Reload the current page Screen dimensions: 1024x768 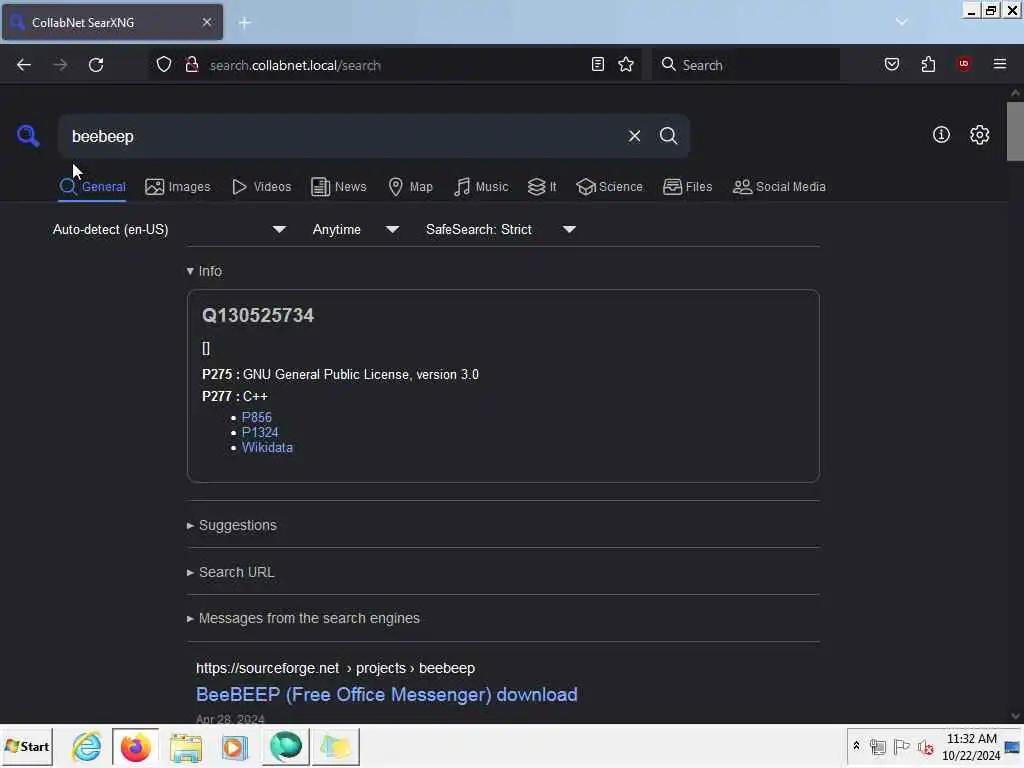tap(96, 65)
